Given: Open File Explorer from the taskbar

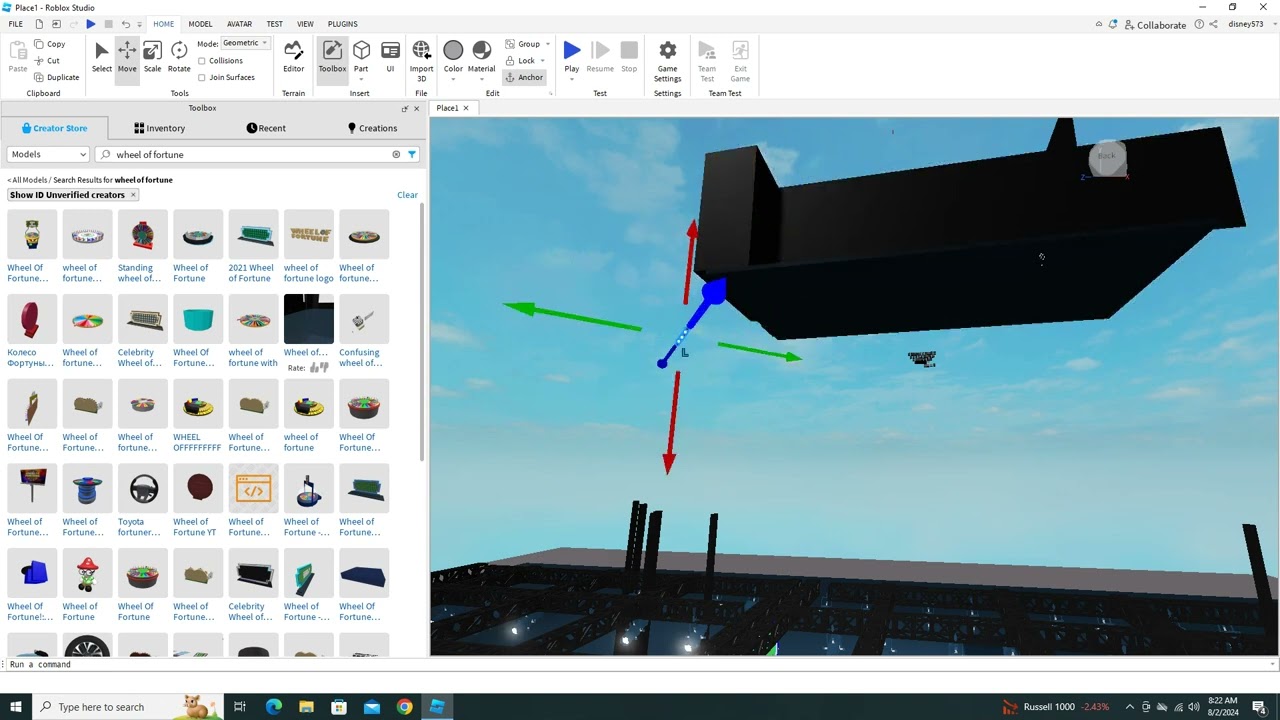Looking at the screenshot, I should point(306,707).
